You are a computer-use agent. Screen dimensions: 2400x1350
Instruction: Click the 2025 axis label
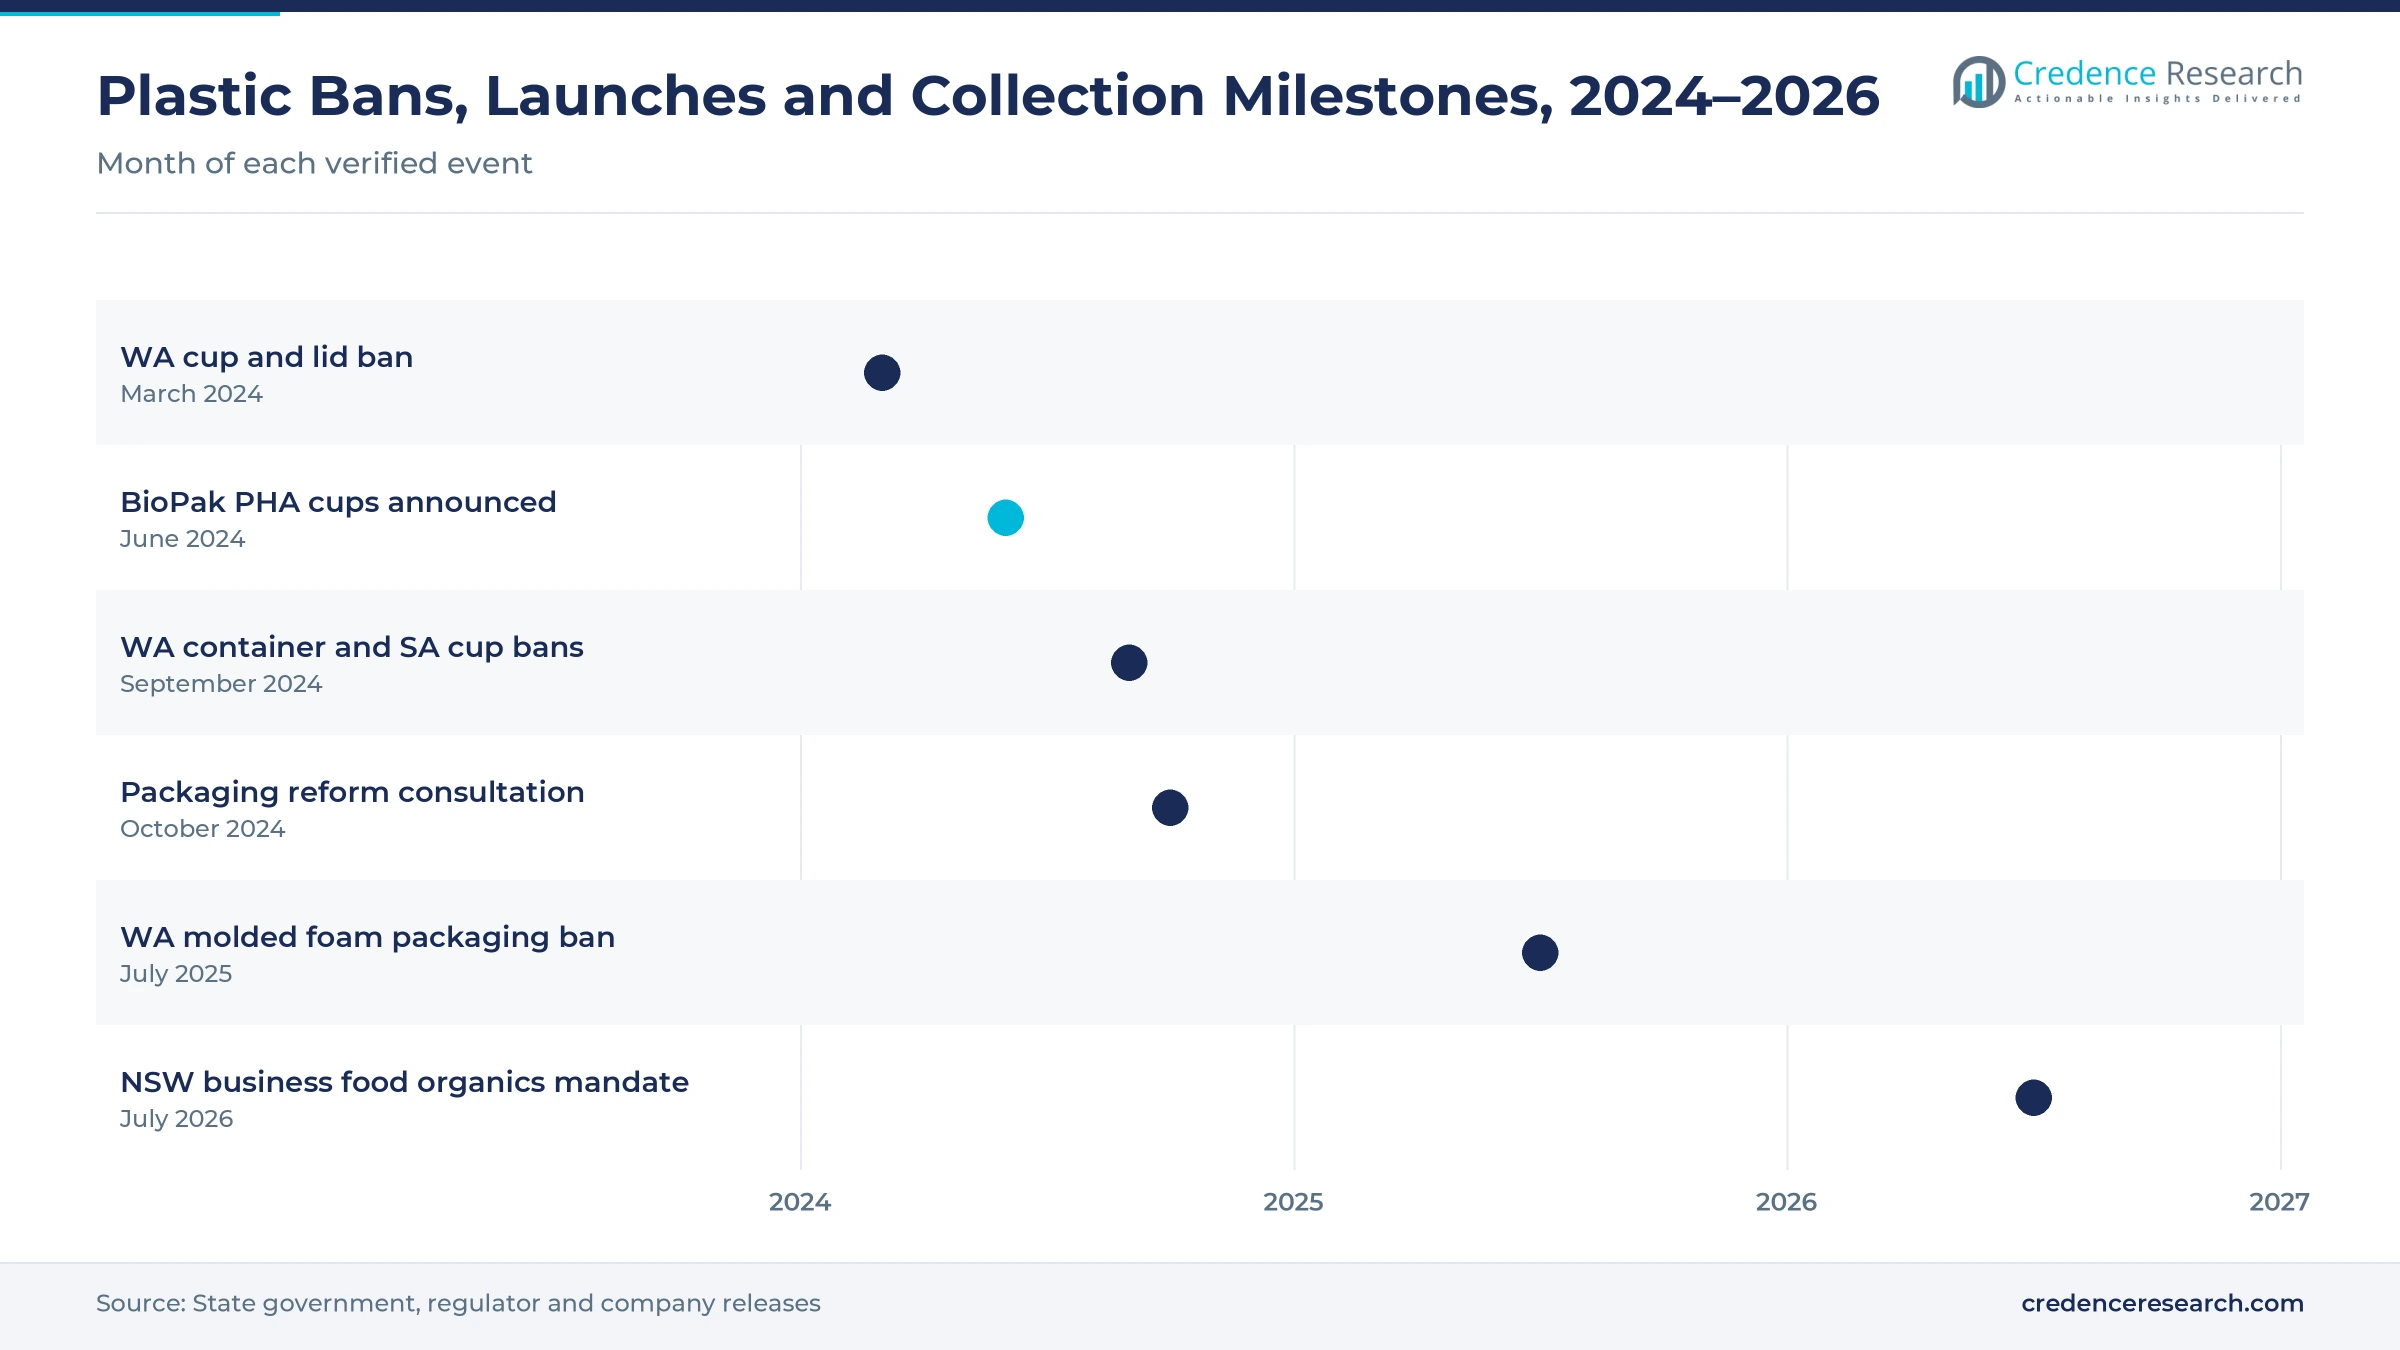point(1293,1202)
